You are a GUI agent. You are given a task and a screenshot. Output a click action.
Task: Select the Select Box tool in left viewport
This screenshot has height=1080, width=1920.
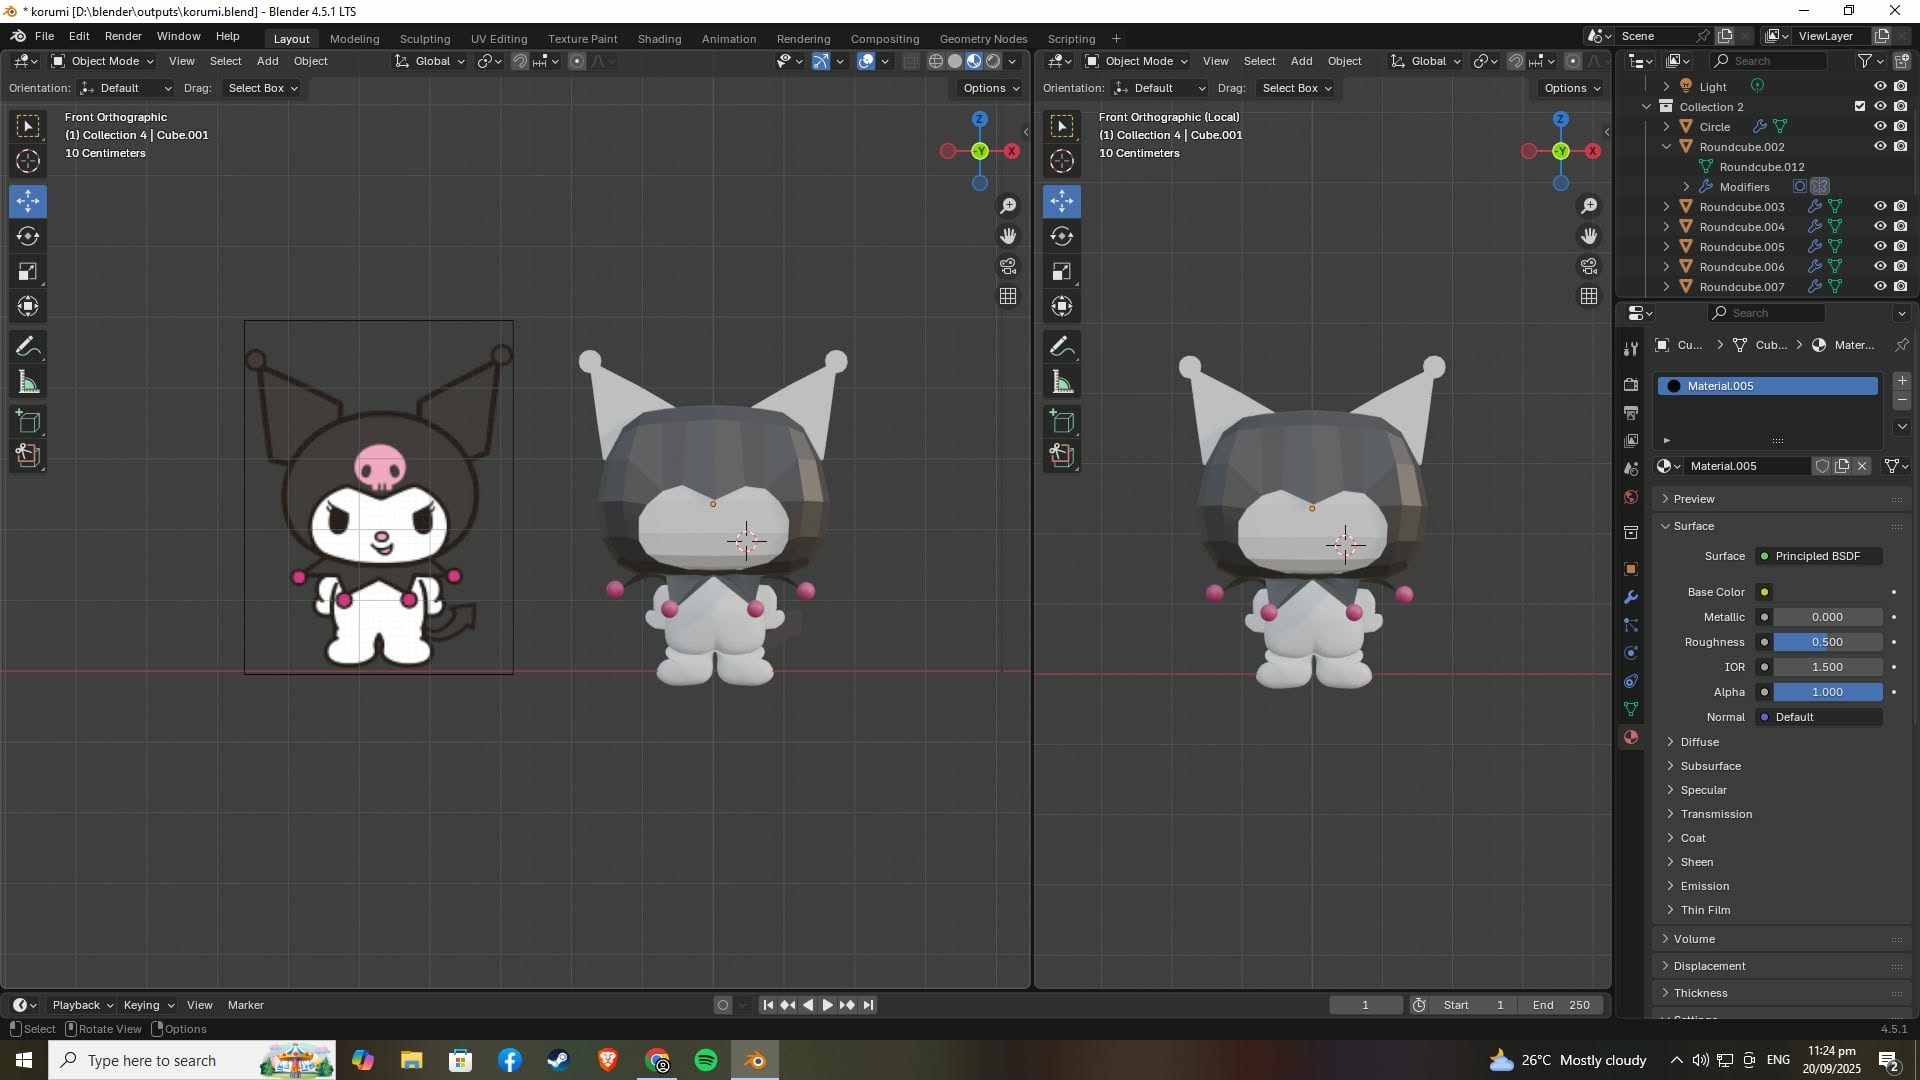coord(28,126)
